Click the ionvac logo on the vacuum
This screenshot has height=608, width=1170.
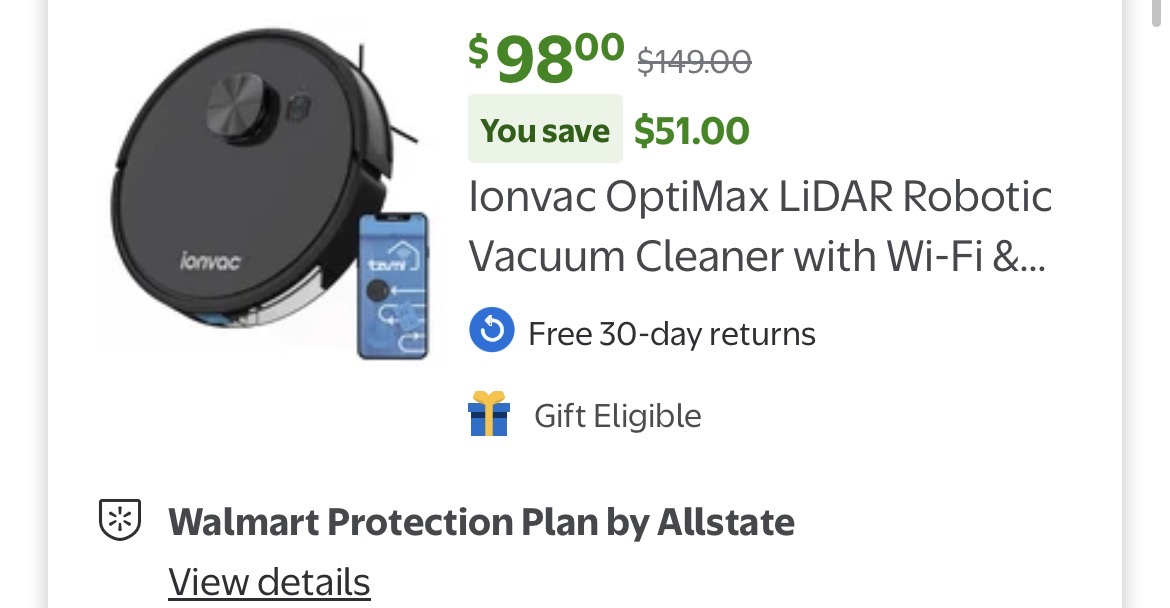coord(210,262)
